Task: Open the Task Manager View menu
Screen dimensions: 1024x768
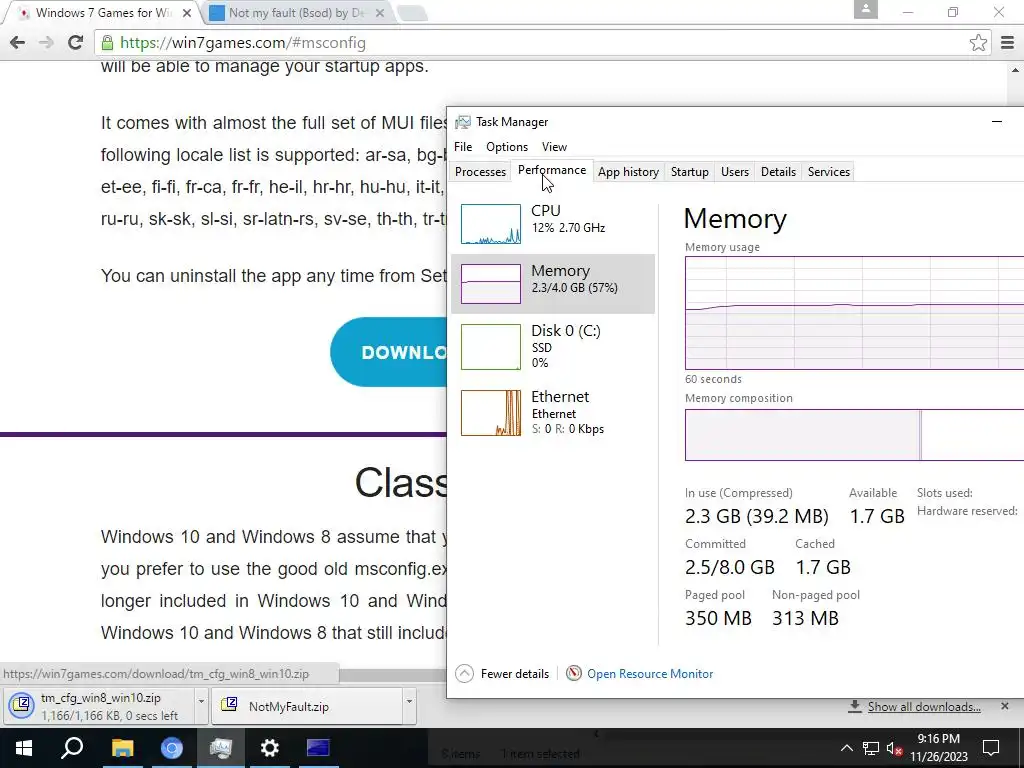Action: tap(554, 147)
